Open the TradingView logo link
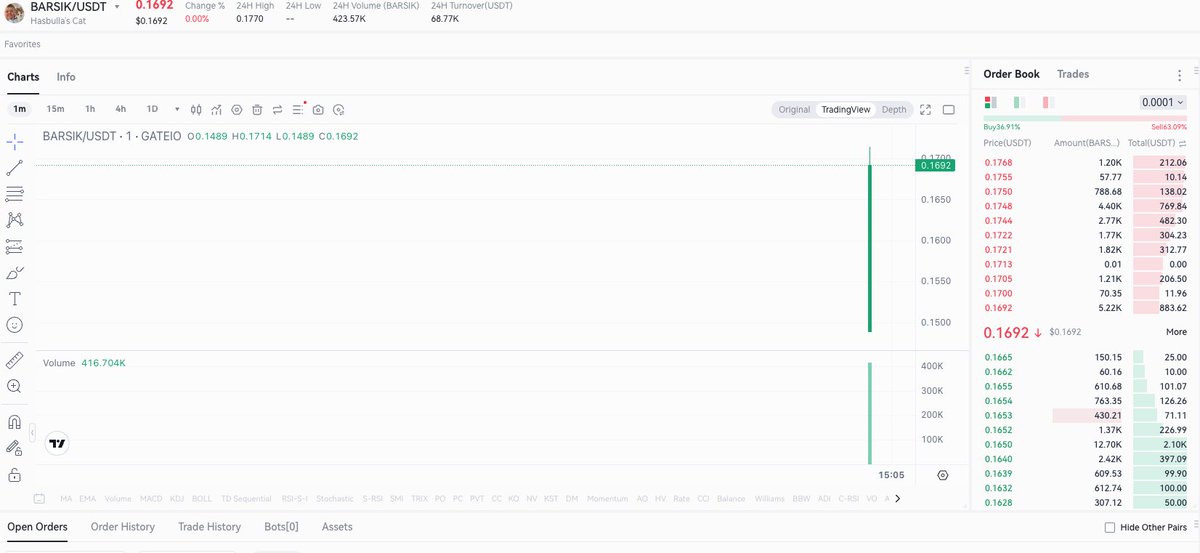This screenshot has width=1200, height=553. click(x=57, y=444)
